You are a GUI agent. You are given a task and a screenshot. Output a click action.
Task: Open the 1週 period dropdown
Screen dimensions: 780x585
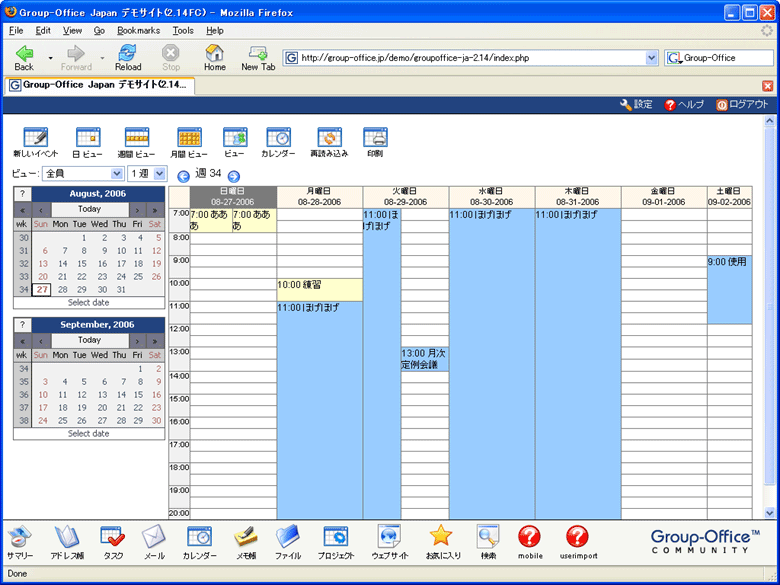tap(160, 174)
